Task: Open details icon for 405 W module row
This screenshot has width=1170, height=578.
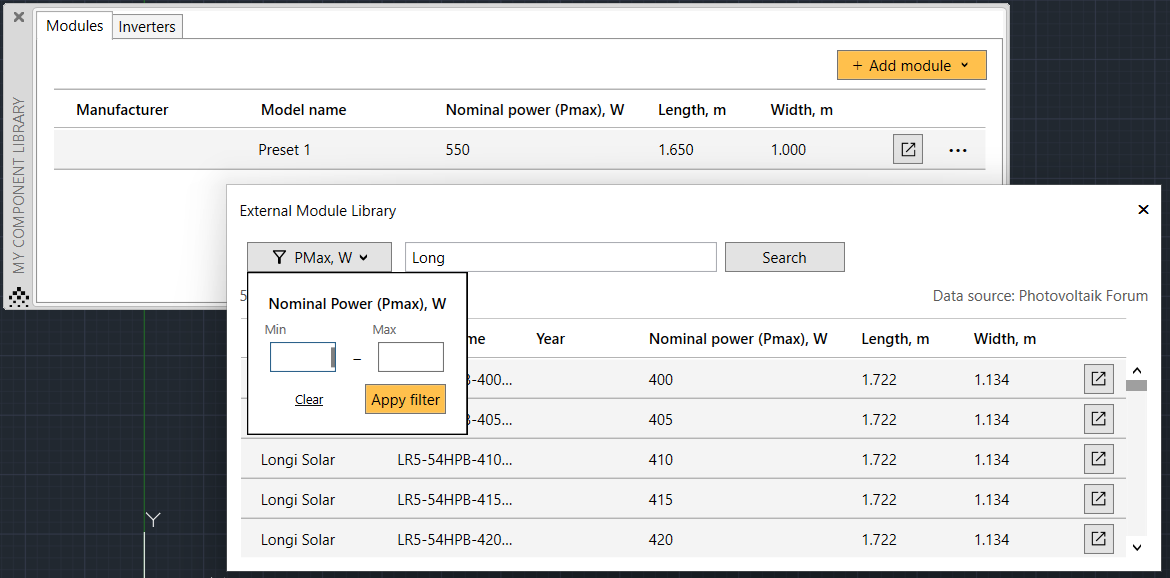Action: pyautogui.click(x=1098, y=419)
